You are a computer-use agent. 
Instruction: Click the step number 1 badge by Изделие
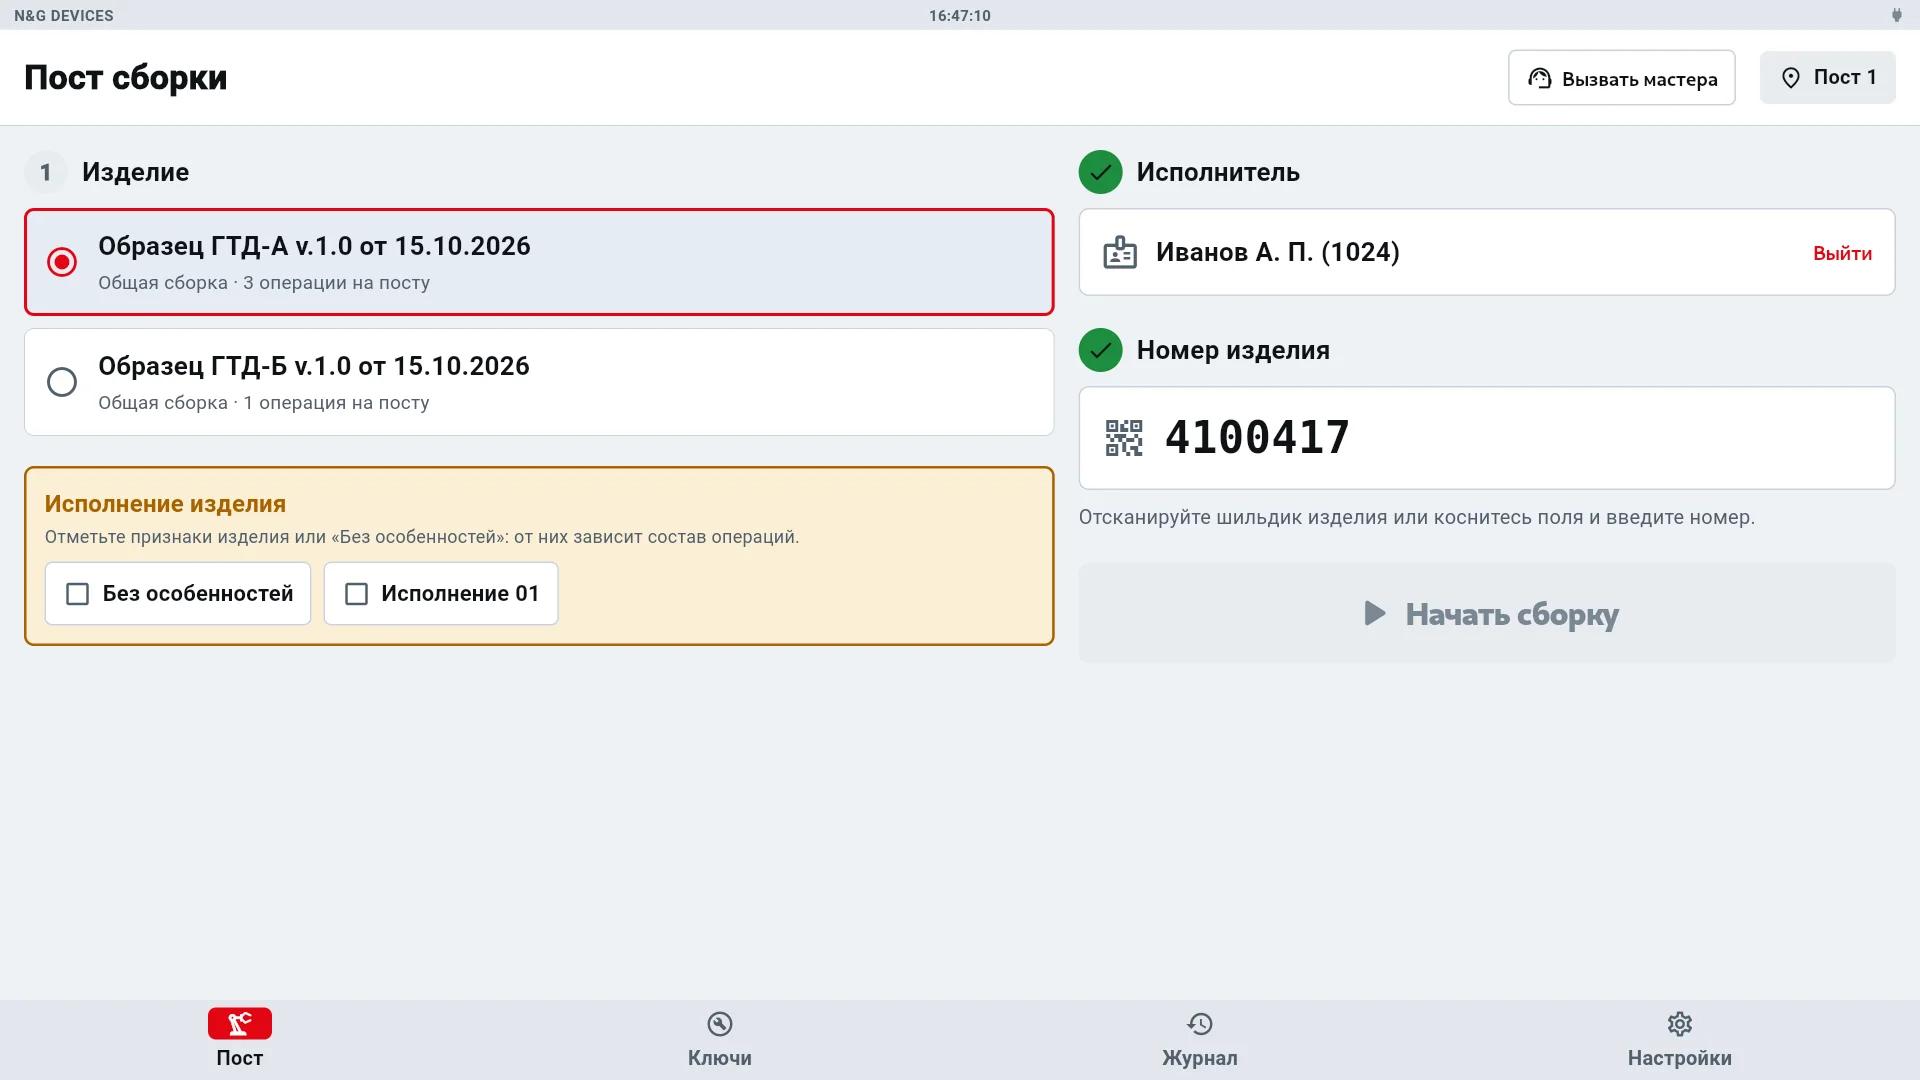tap(45, 172)
